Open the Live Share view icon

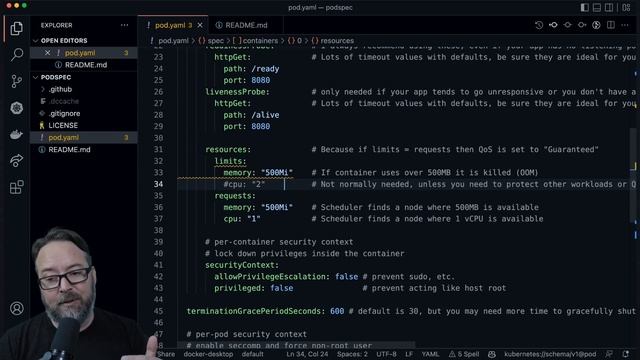point(16,161)
